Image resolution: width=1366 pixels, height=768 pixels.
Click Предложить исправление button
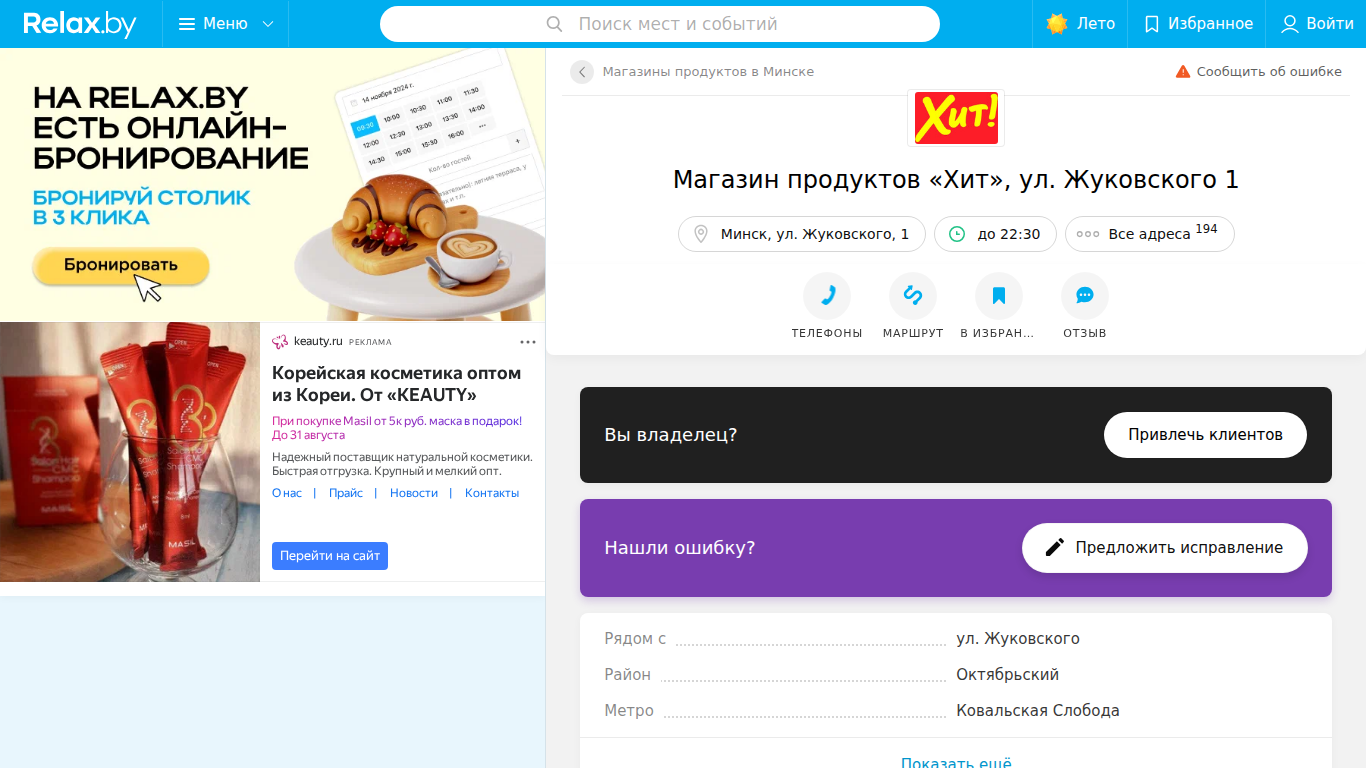(1165, 548)
